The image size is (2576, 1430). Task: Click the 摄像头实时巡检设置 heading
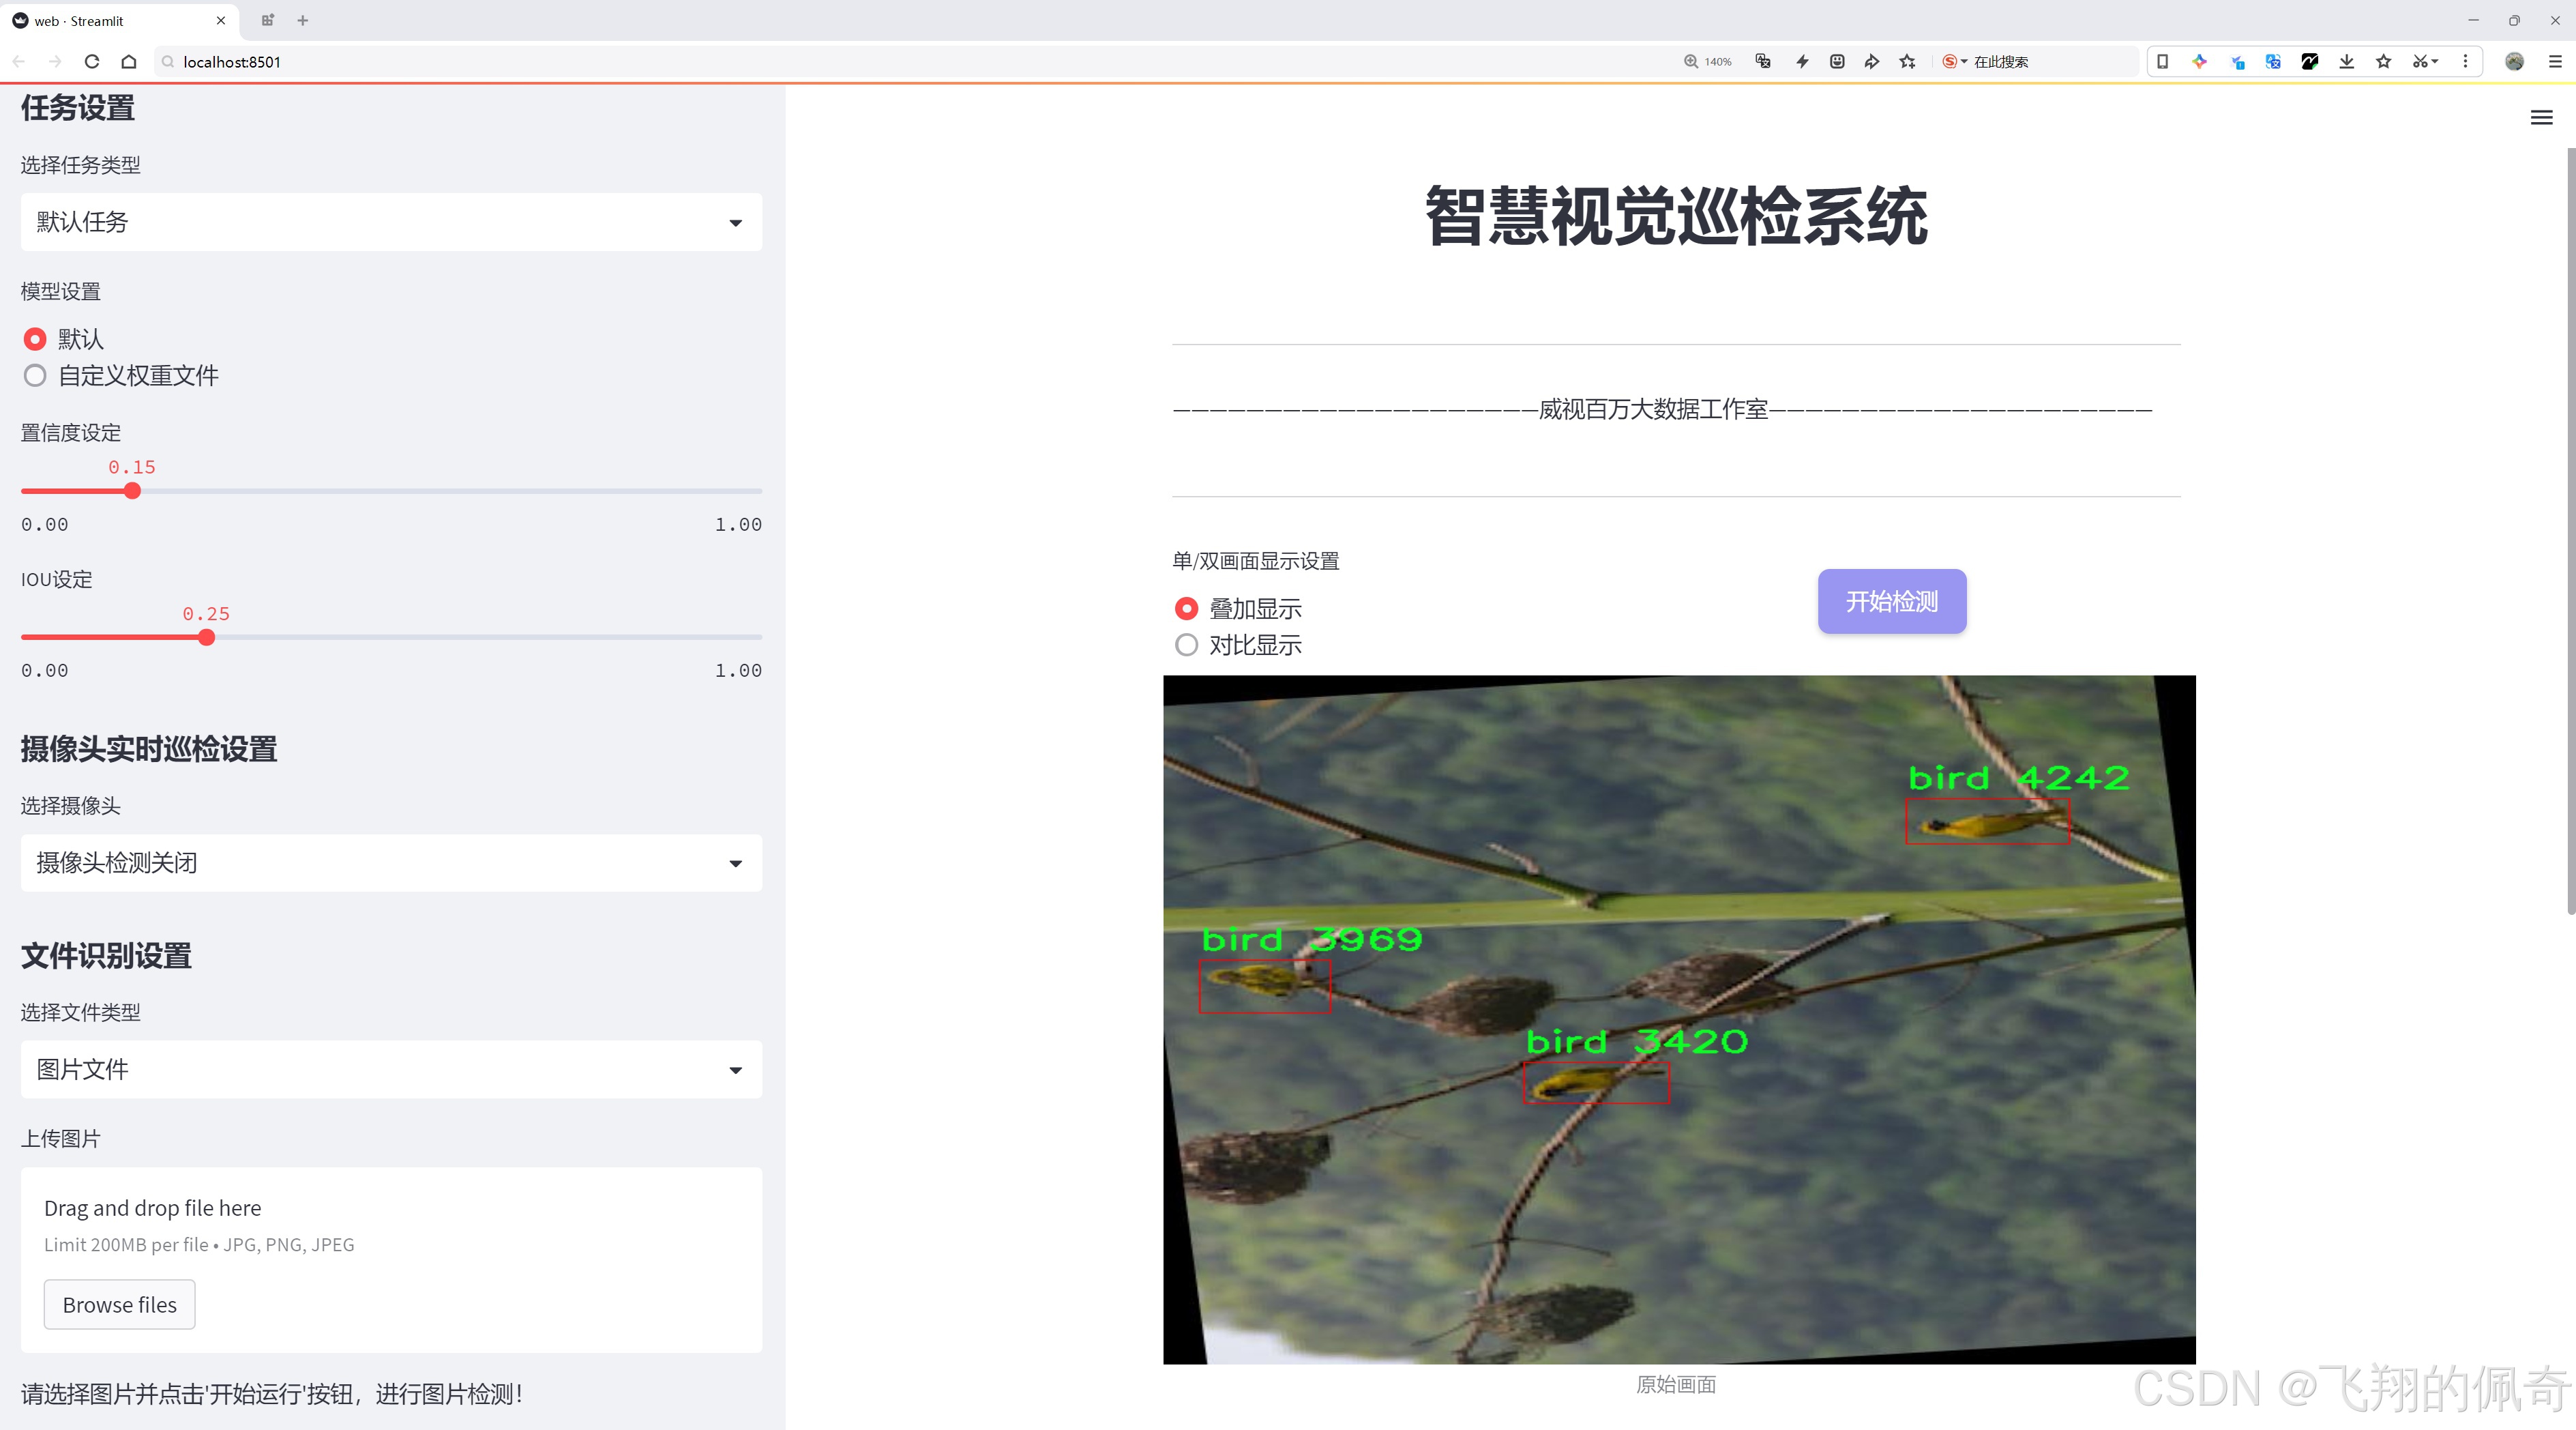pos(149,749)
